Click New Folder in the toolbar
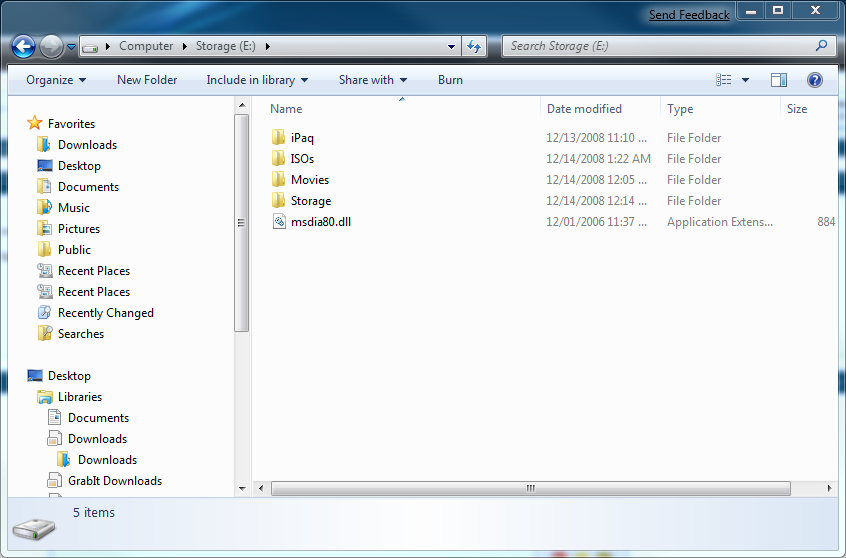This screenshot has height=558, width=846. coord(147,80)
